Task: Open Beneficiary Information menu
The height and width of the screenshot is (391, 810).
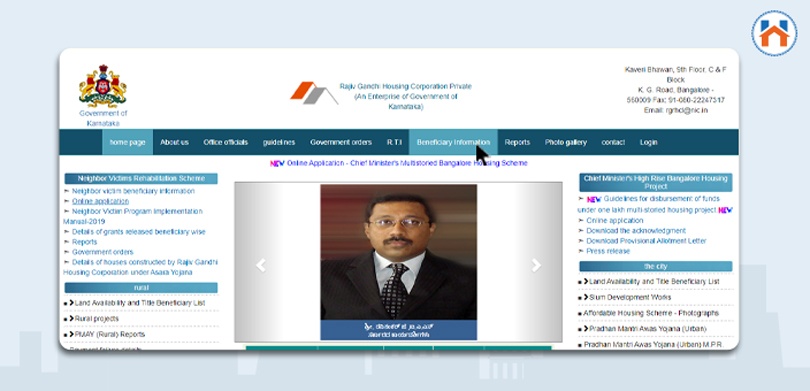Action: [x=454, y=142]
